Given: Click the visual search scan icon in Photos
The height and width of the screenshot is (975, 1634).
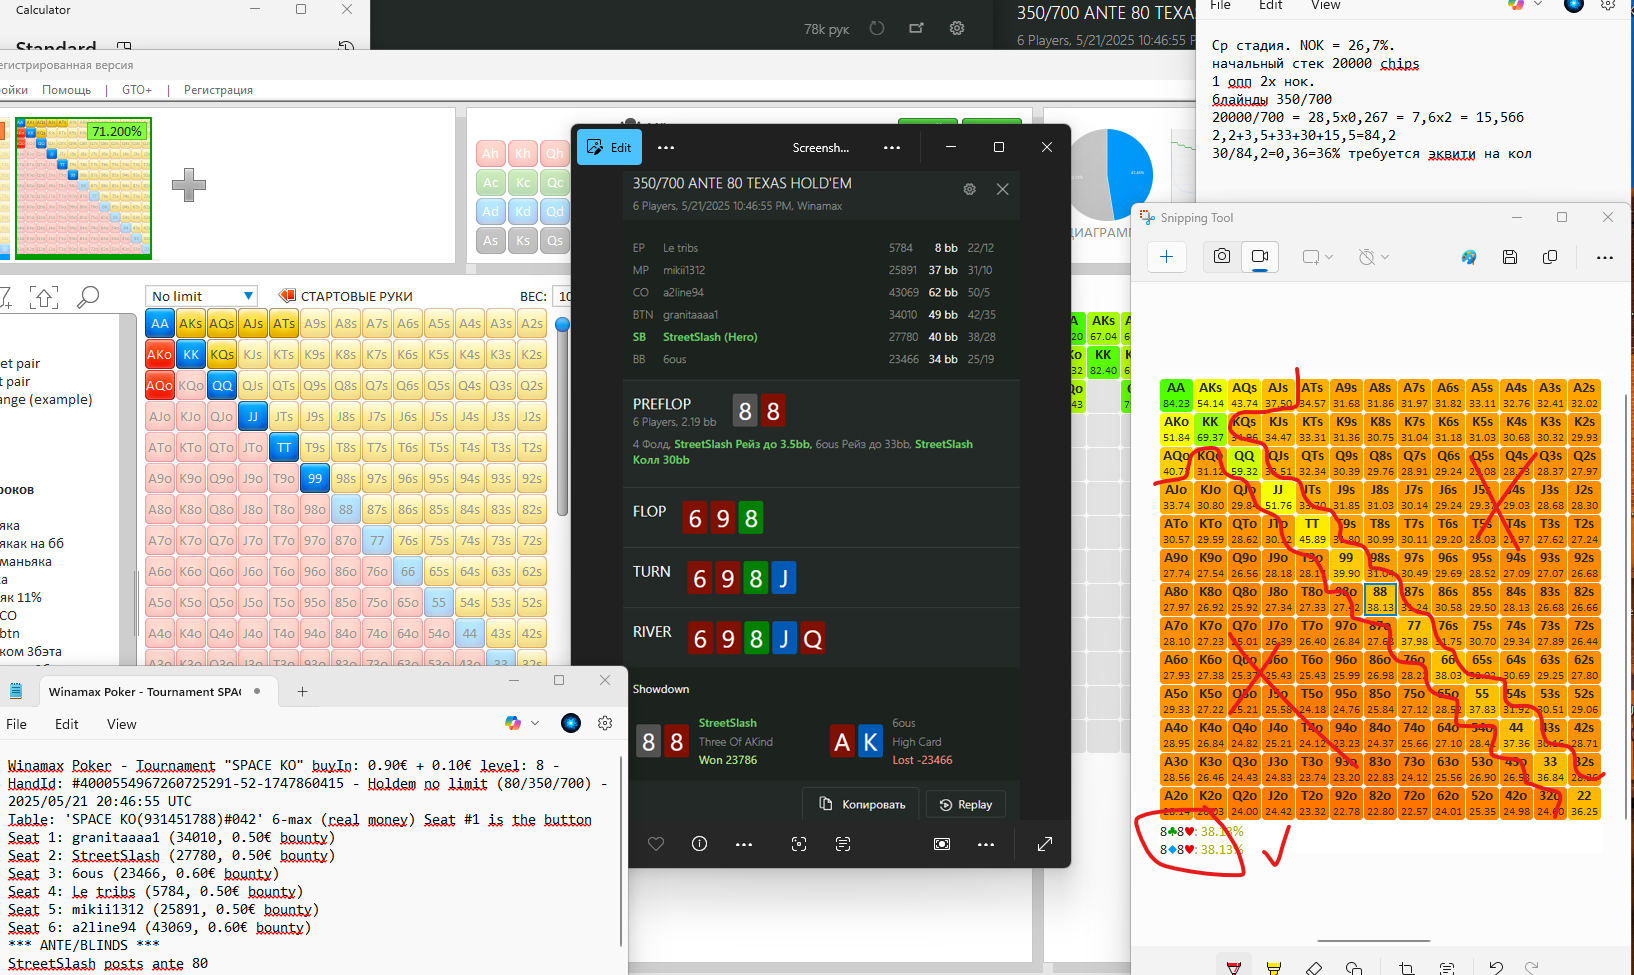Looking at the screenshot, I should [x=799, y=844].
